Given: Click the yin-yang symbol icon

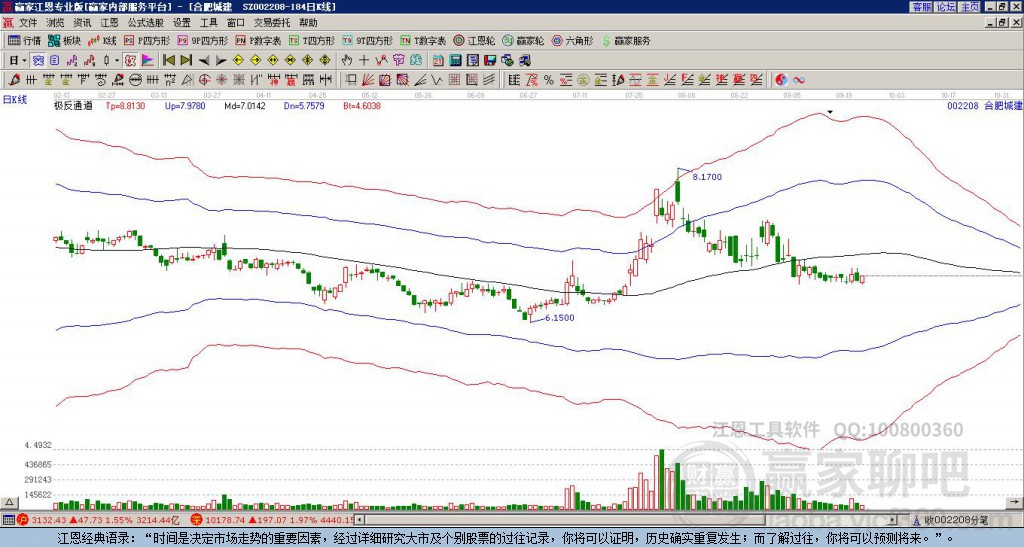Looking at the screenshot, I should [x=781, y=80].
